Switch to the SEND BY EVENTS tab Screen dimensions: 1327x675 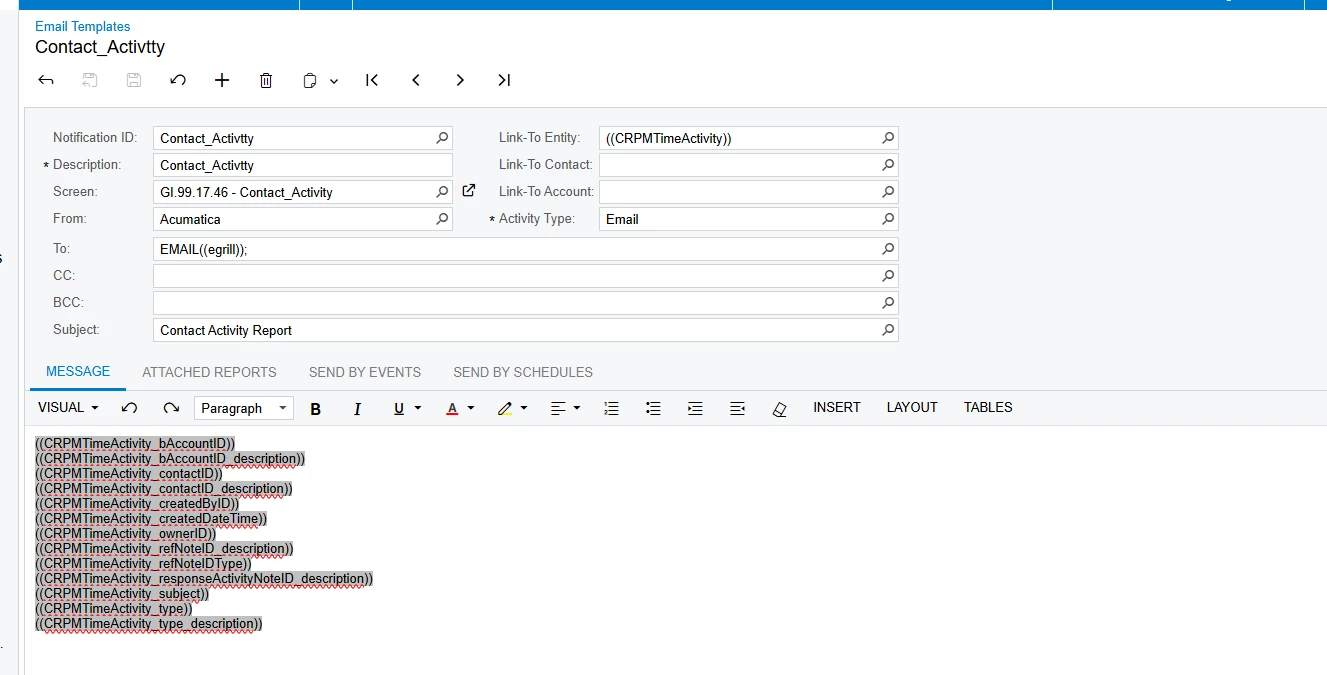click(x=365, y=372)
